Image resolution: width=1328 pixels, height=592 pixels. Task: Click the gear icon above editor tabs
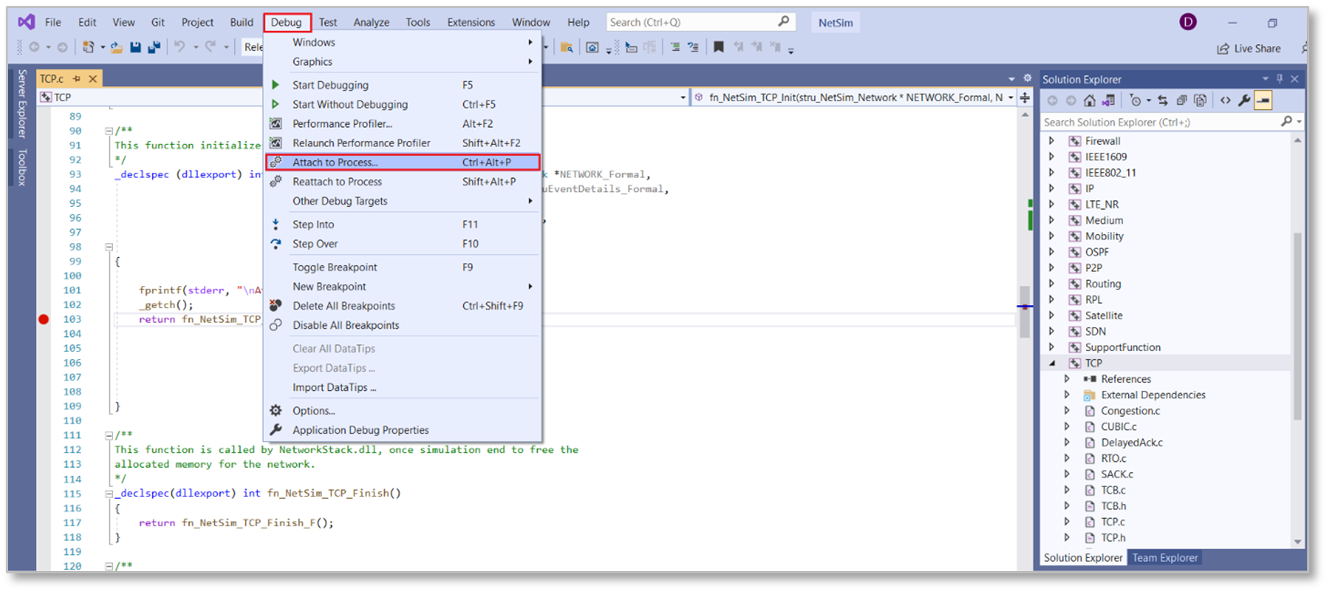click(1027, 78)
